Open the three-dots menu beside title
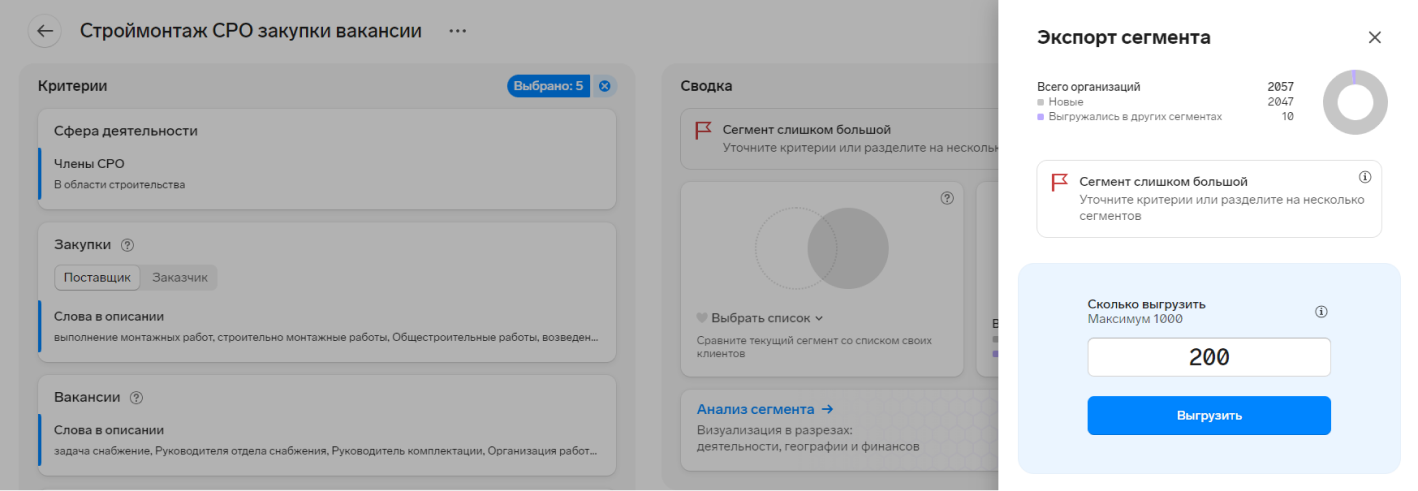Viewport: 1418px width, 491px height. (457, 31)
